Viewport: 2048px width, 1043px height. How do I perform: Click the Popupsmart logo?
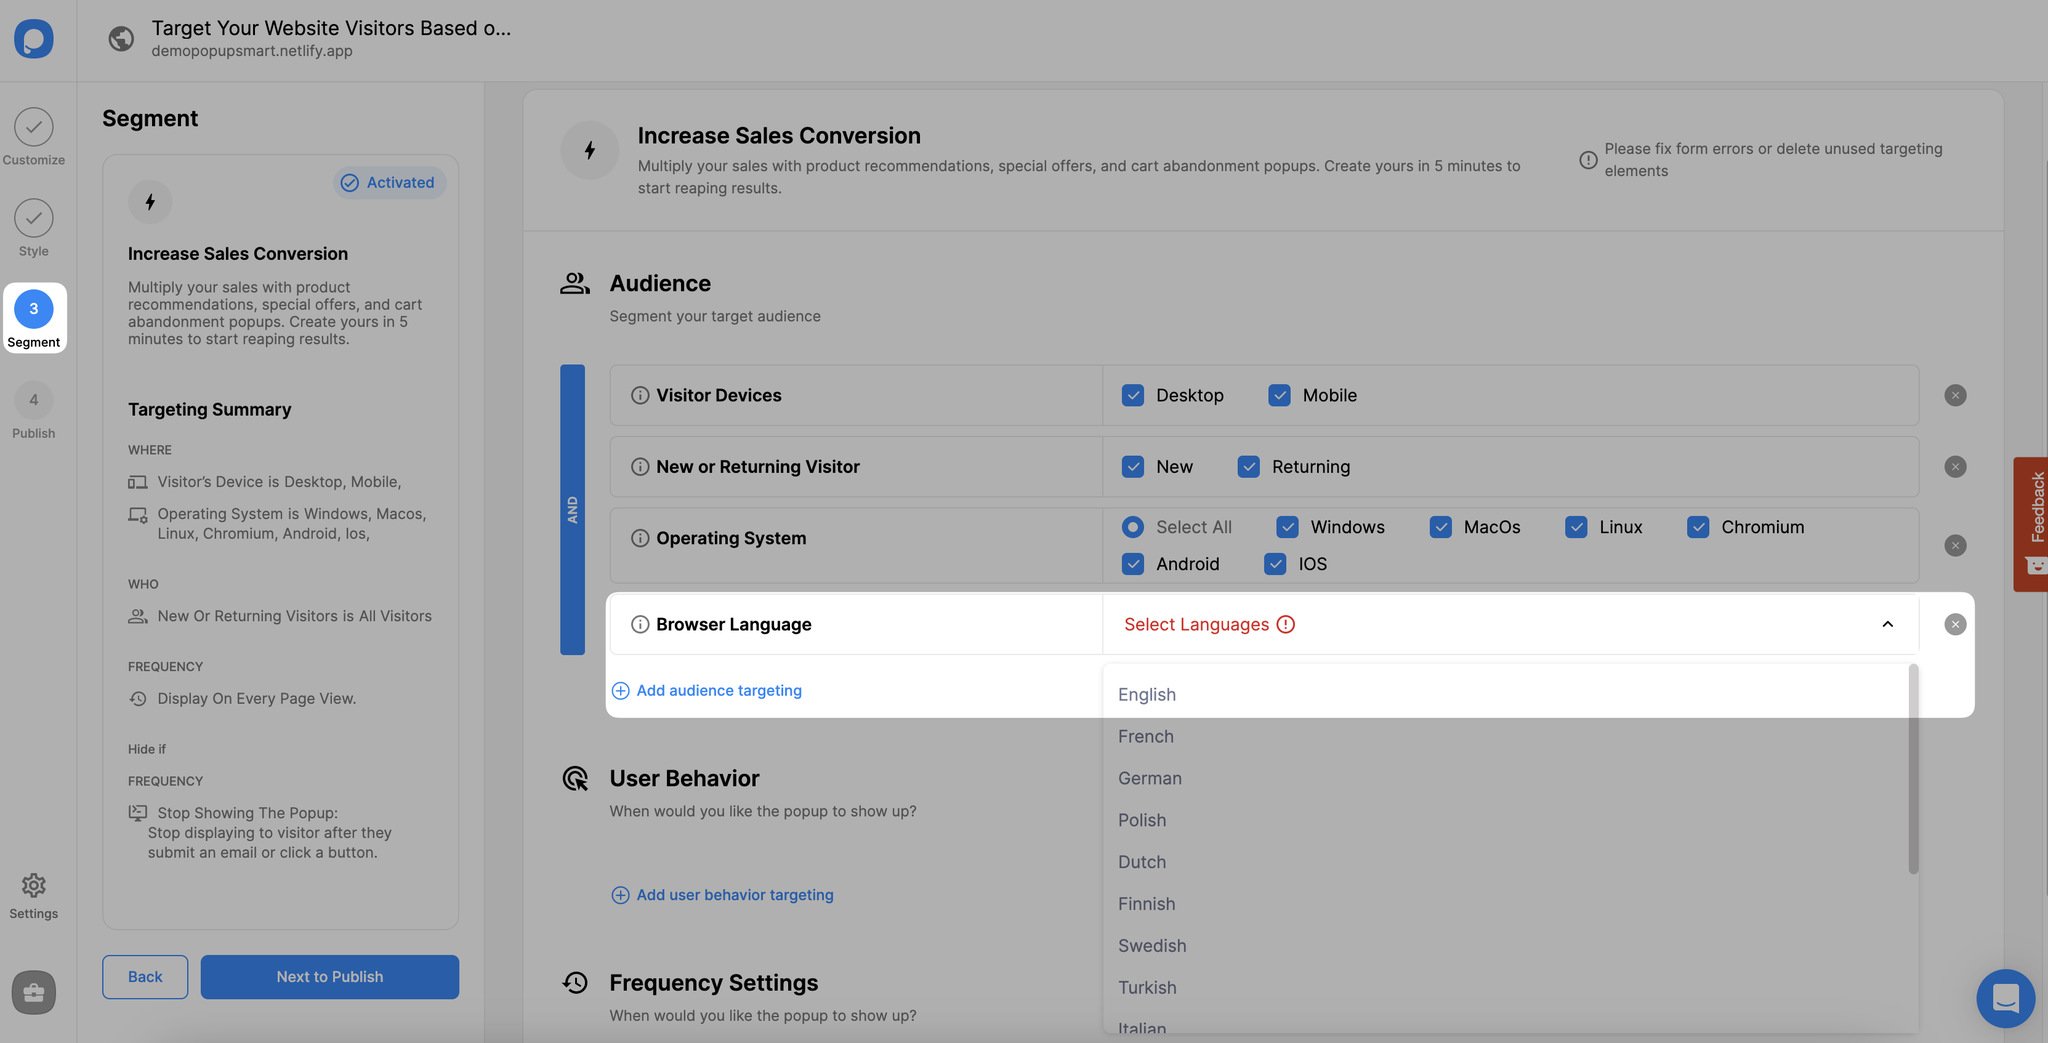[36, 38]
